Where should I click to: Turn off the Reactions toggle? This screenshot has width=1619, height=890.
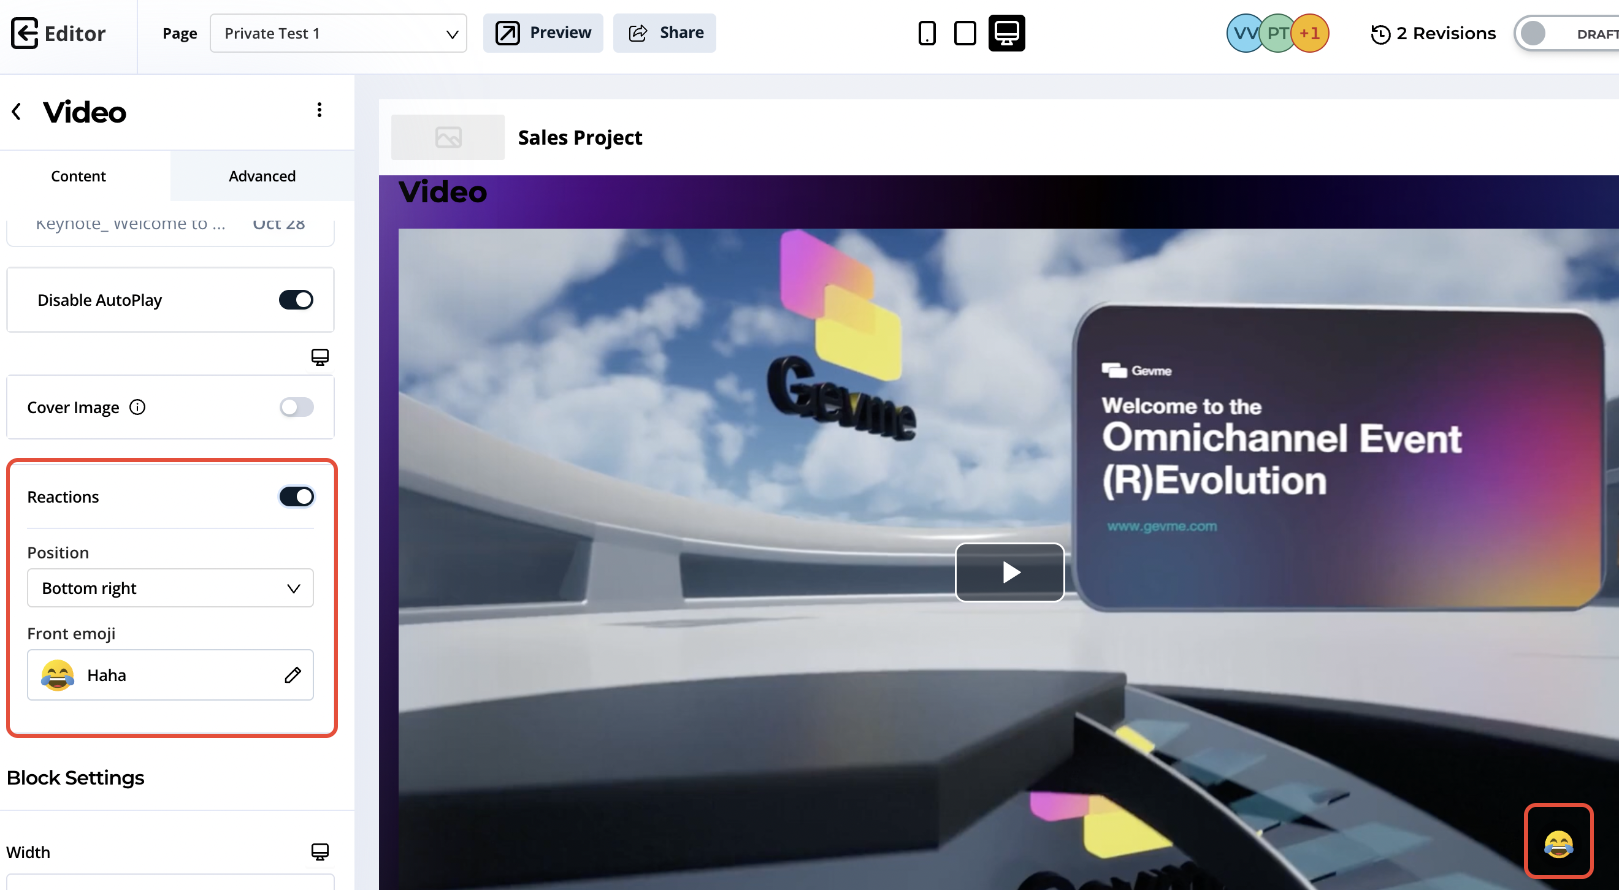tap(296, 497)
